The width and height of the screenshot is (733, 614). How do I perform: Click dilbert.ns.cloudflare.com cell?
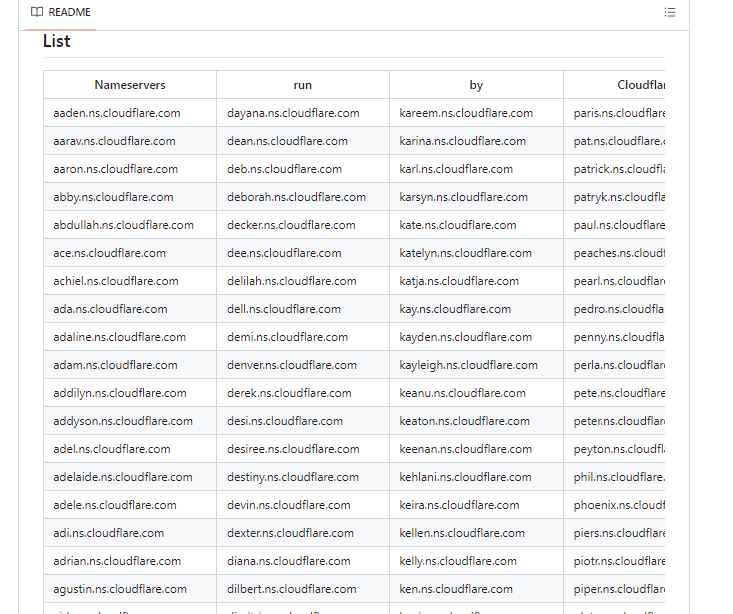(x=287, y=589)
